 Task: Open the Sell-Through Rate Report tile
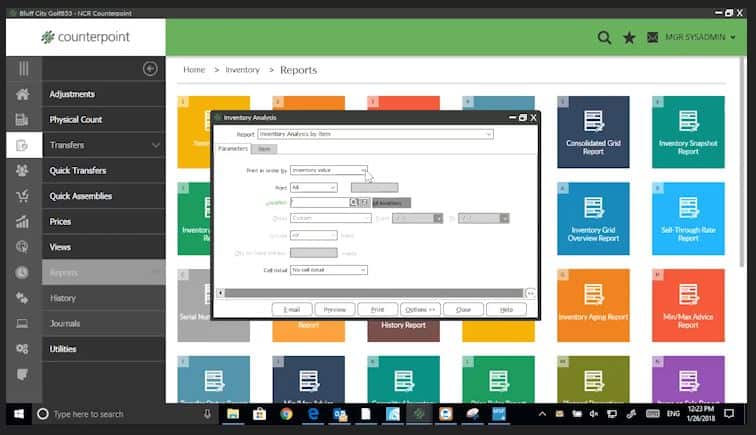(688, 218)
